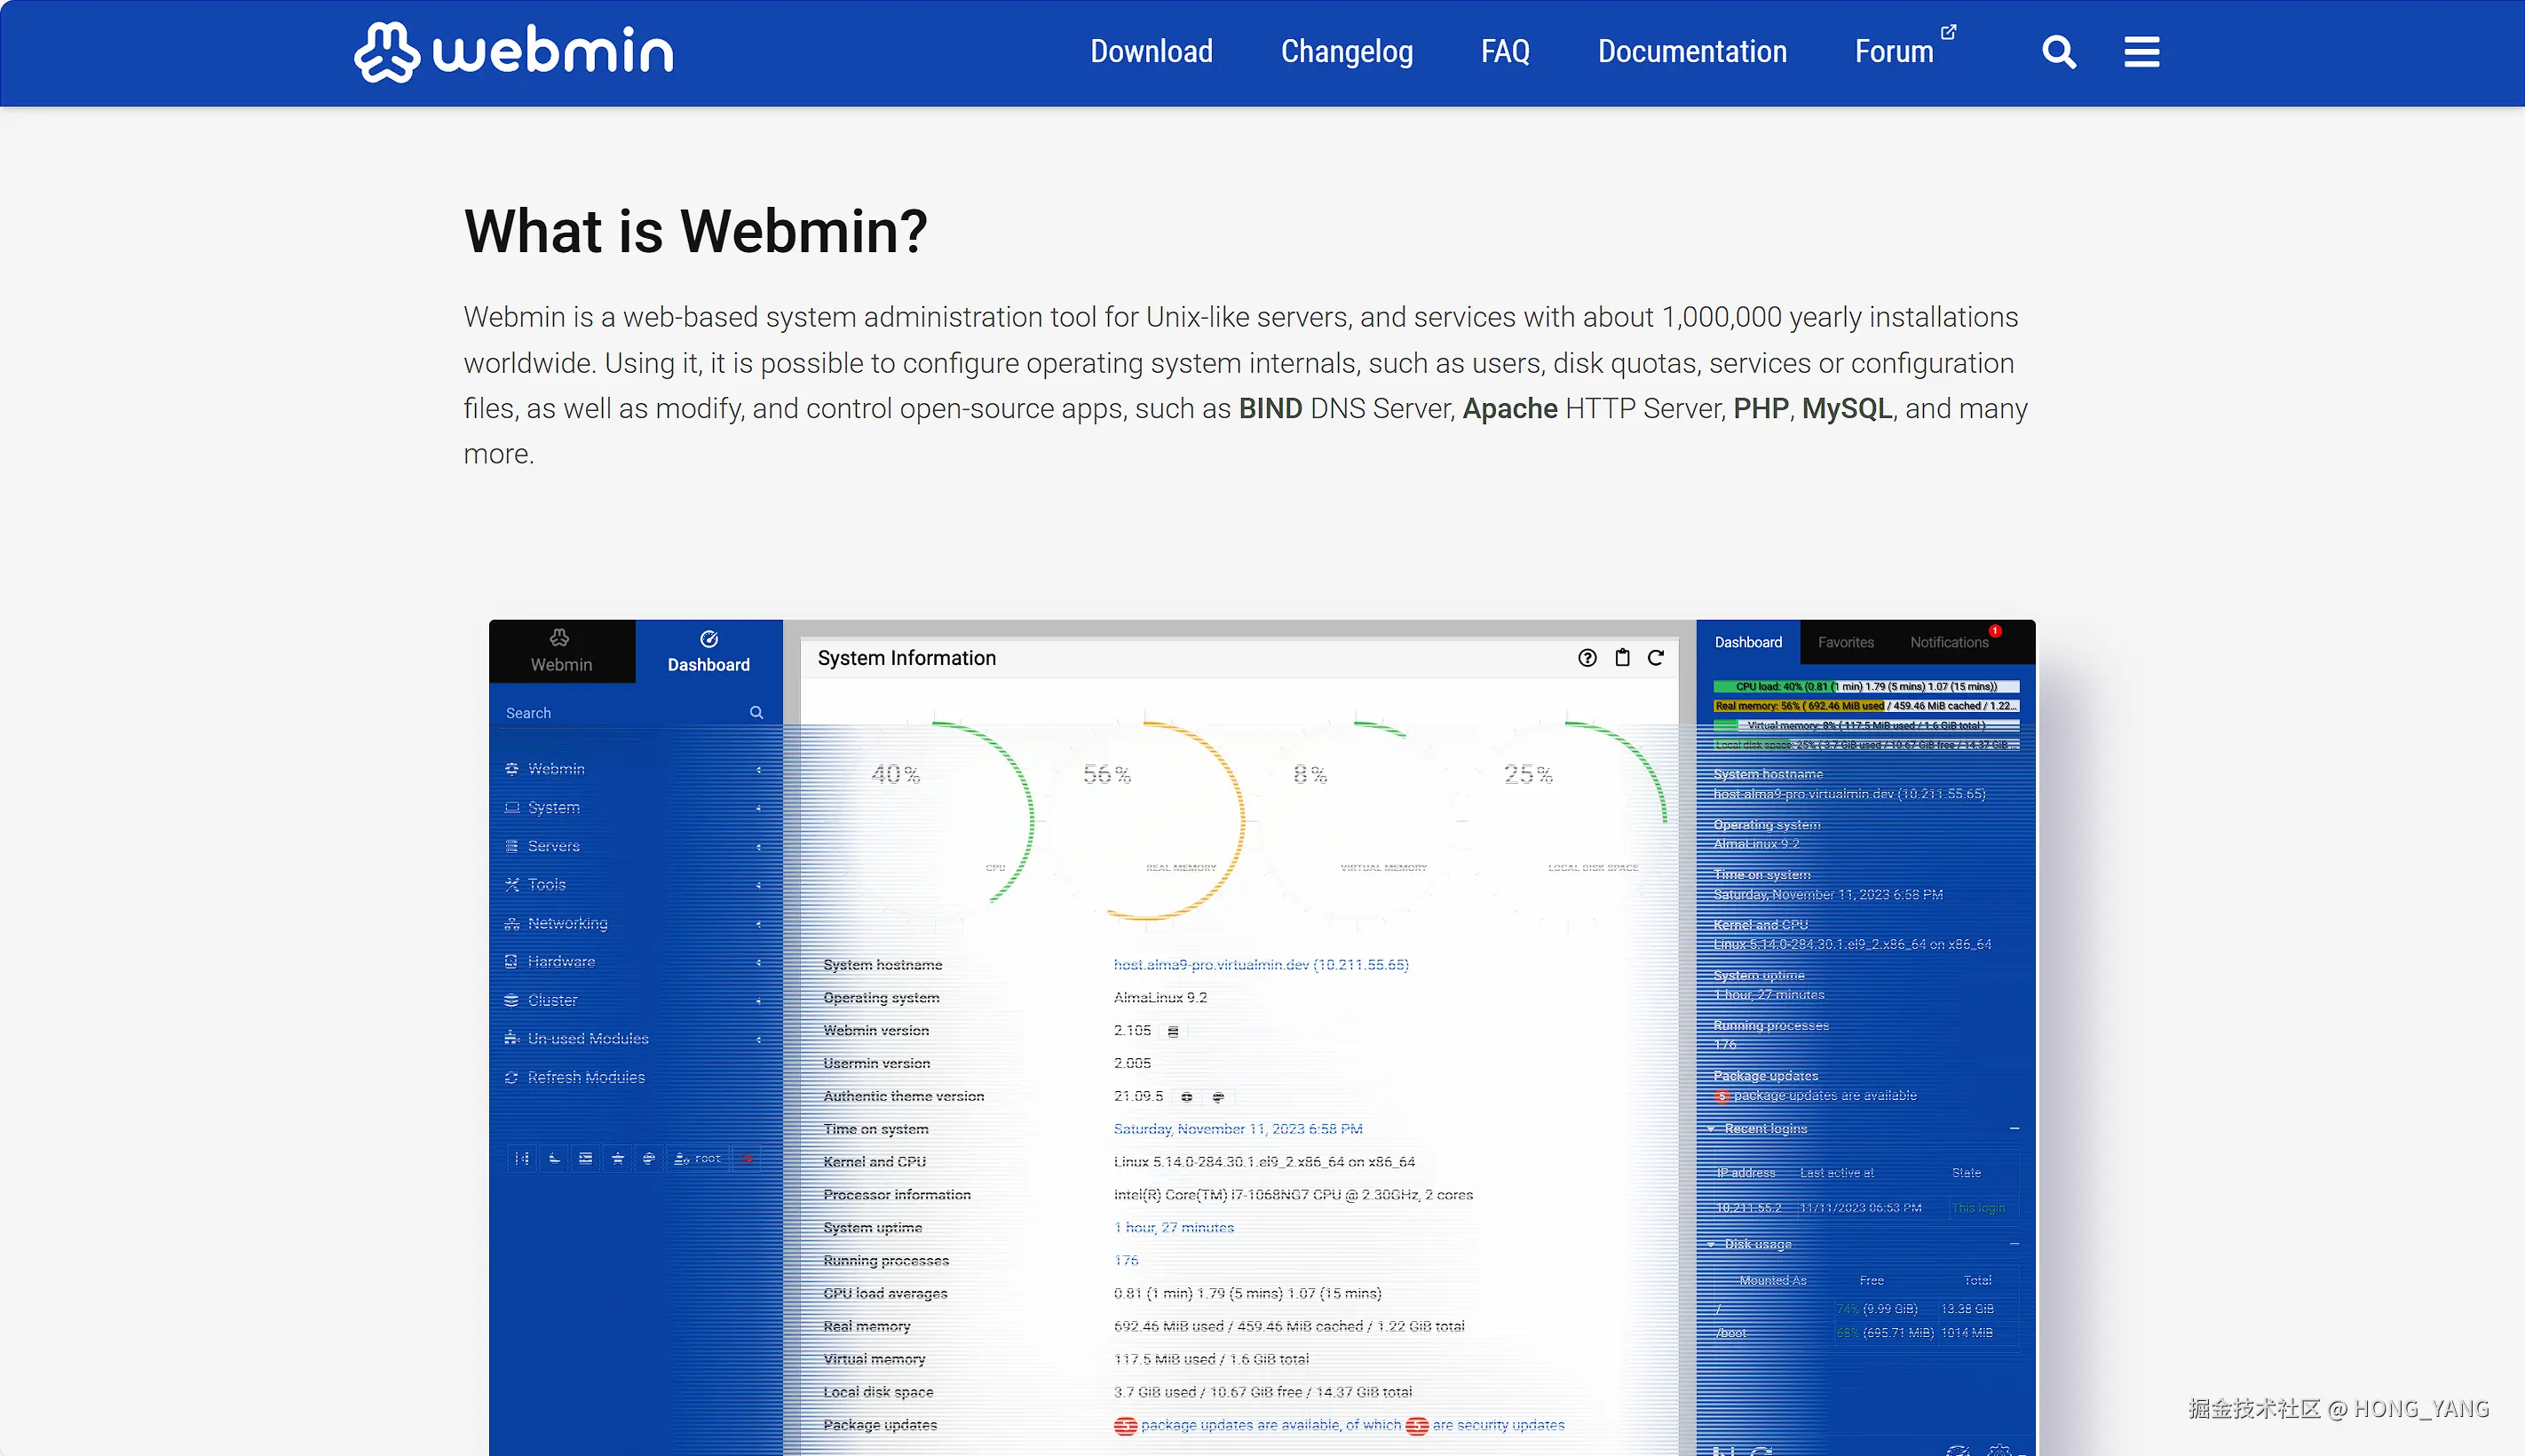Toggle night mode with the moon icon
This screenshot has height=1456, width=2525.
[555, 1158]
